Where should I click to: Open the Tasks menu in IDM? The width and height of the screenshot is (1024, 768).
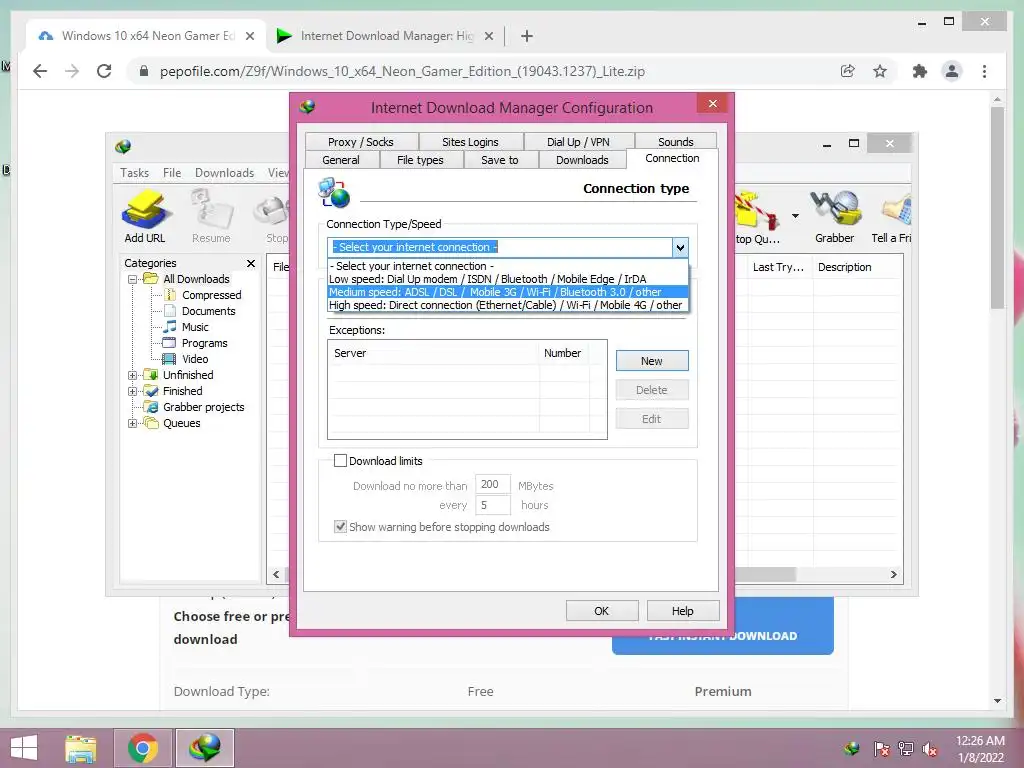135,172
